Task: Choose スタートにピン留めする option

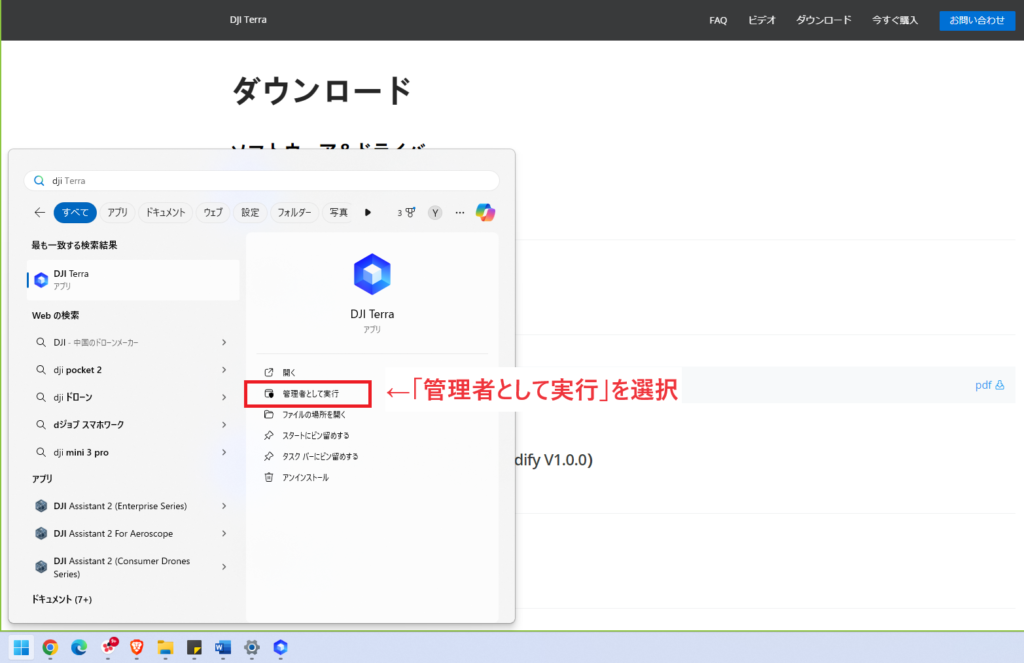Action: [x=372, y=436]
